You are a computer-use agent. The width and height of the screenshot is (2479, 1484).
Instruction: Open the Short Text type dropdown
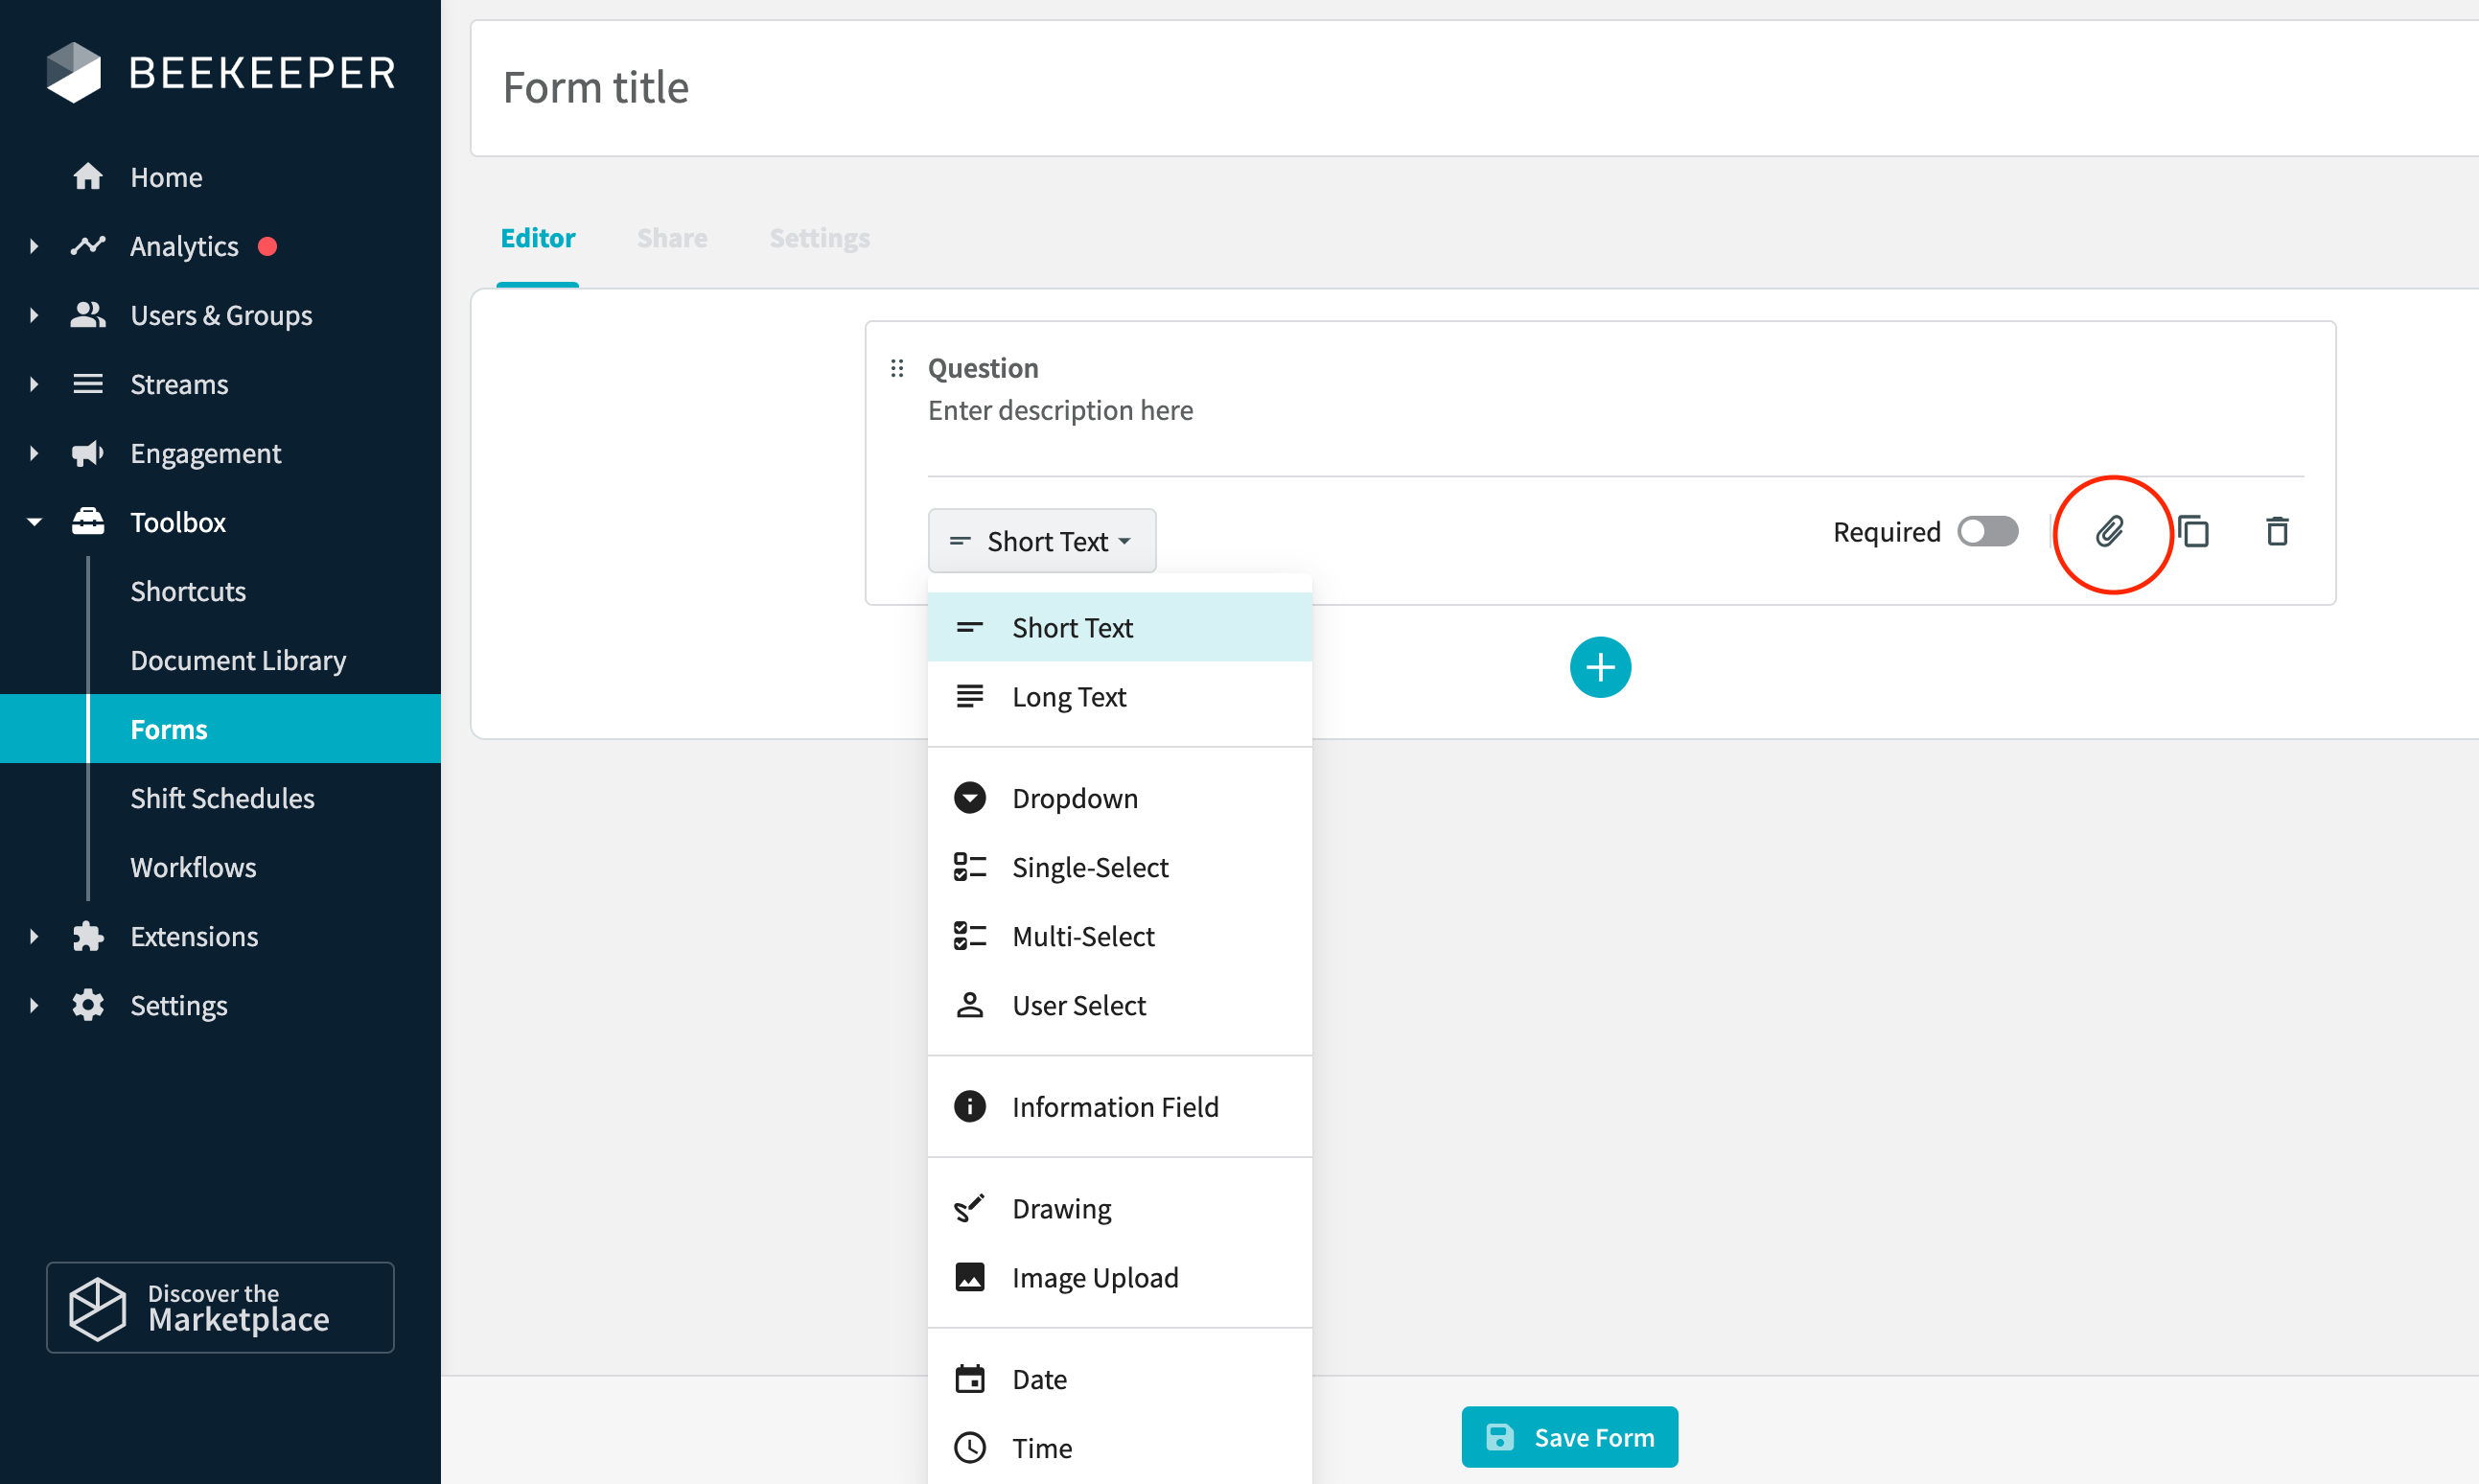tap(1041, 541)
